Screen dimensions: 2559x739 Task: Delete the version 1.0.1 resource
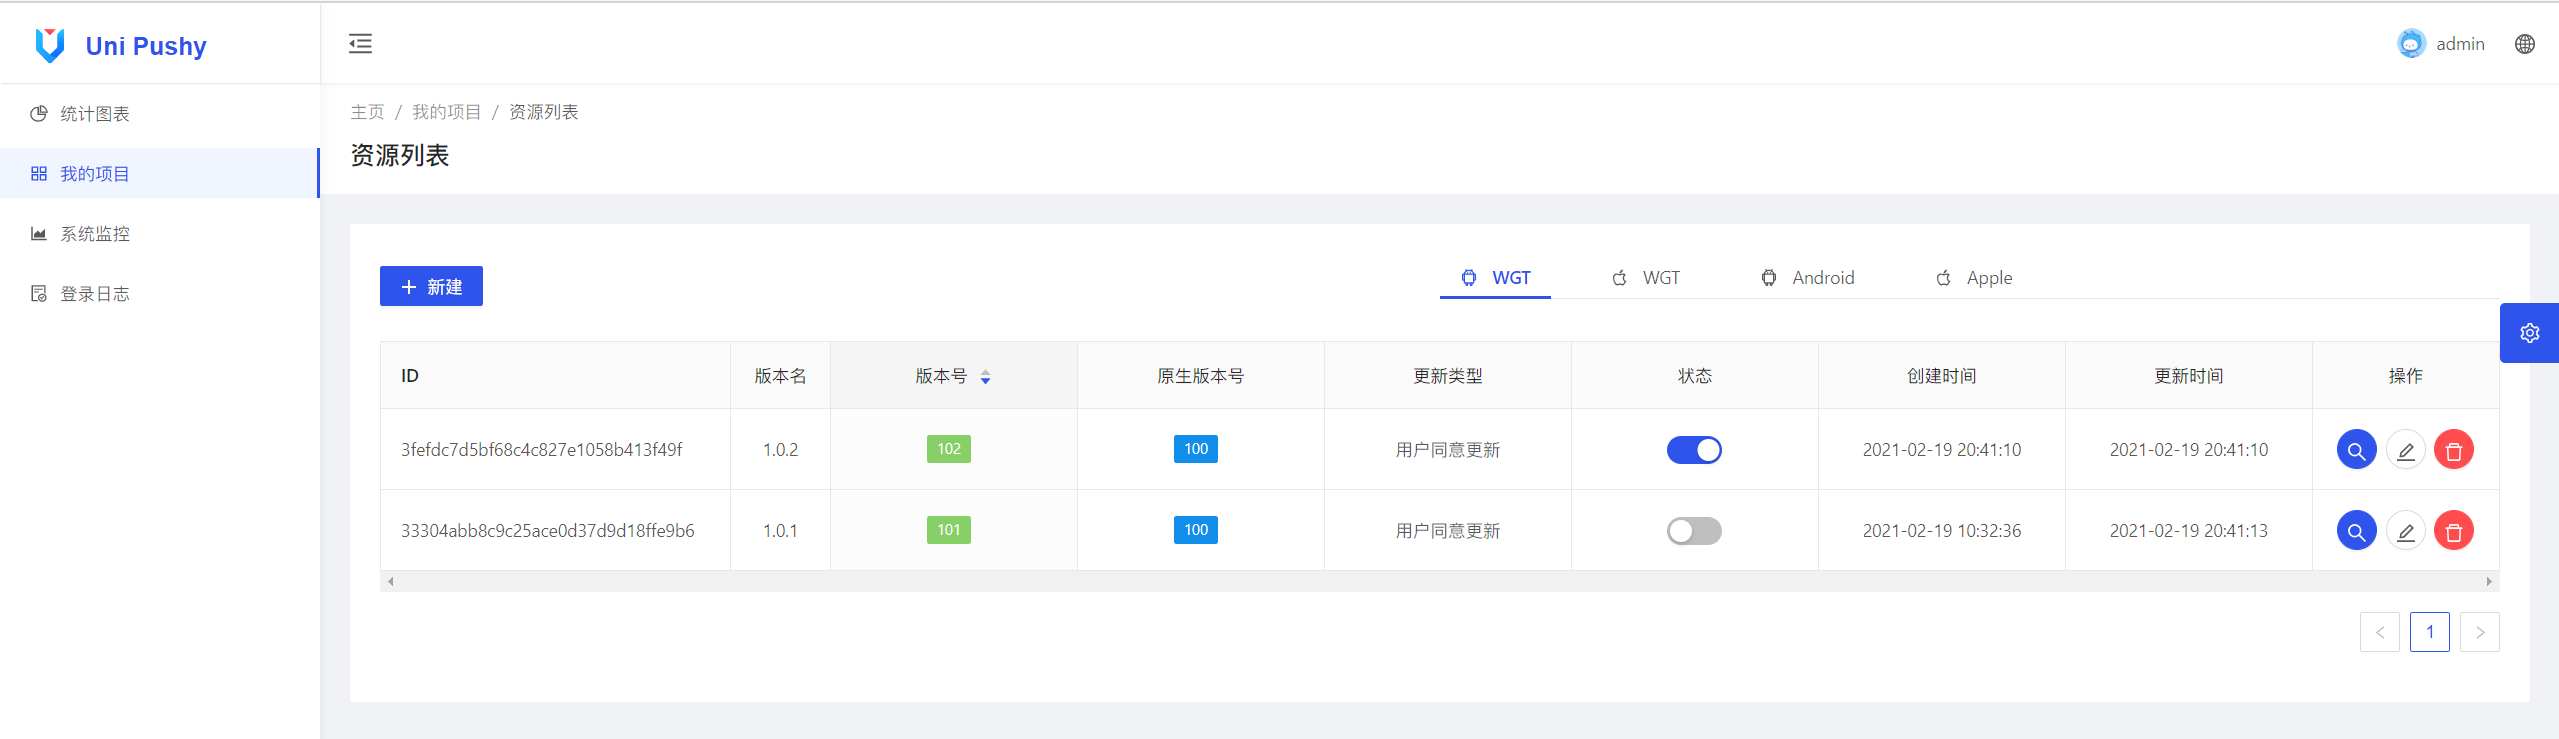pos(2453,531)
